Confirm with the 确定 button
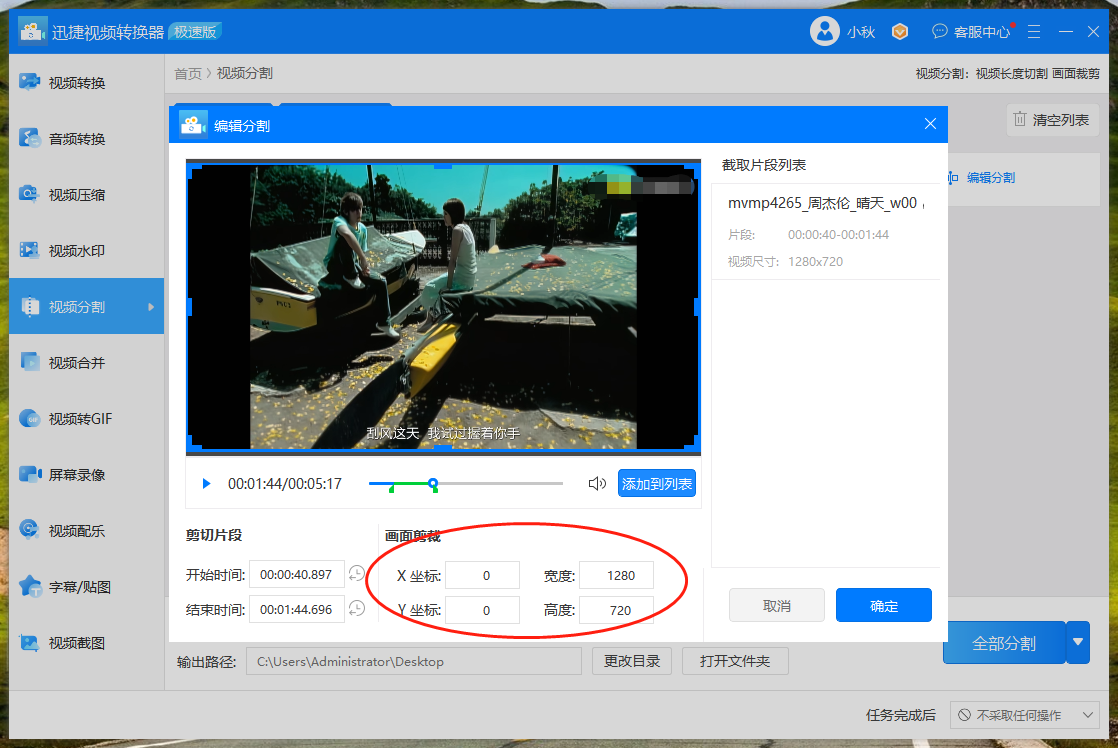This screenshot has width=1118, height=748. (x=884, y=606)
